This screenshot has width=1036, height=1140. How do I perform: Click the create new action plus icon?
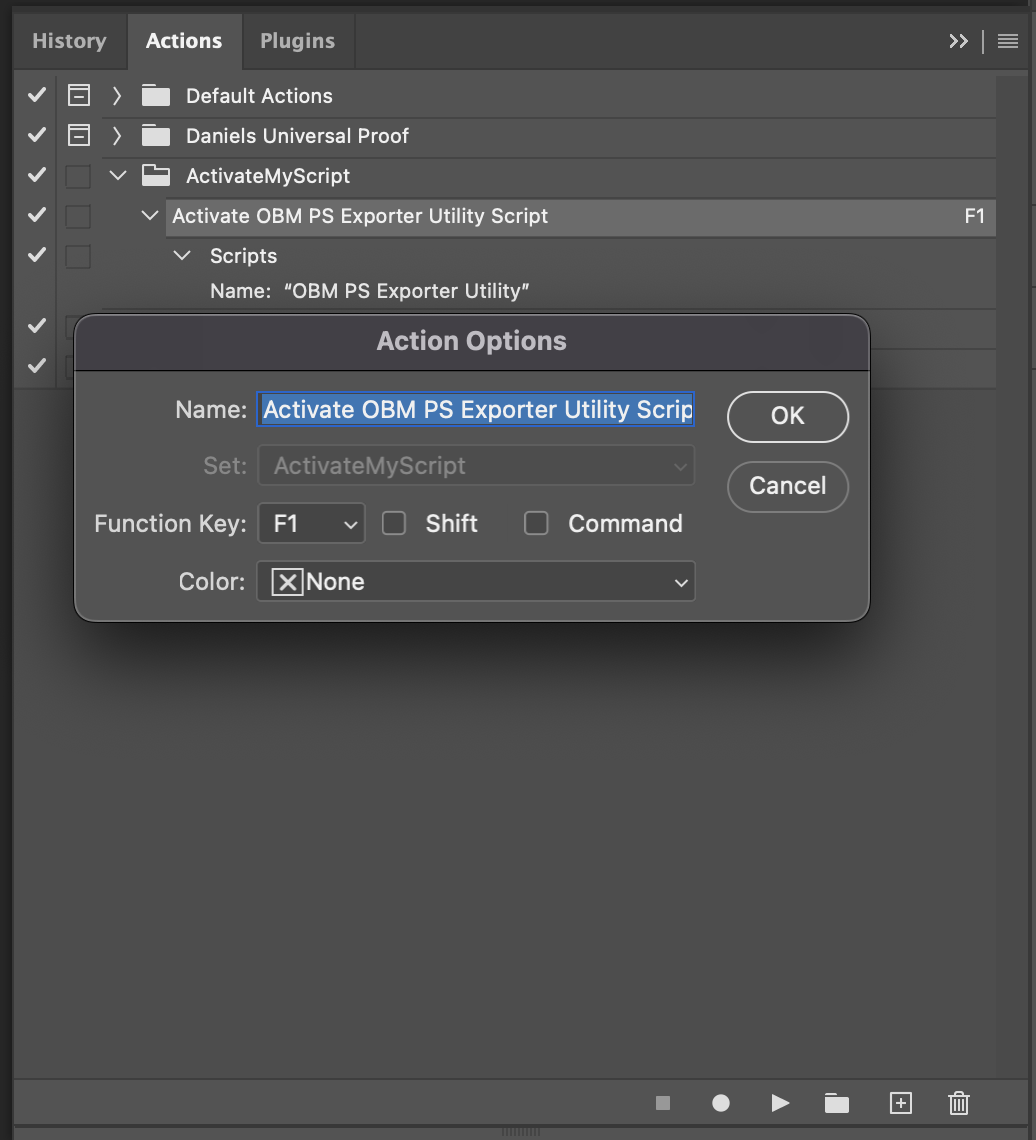(x=900, y=1103)
